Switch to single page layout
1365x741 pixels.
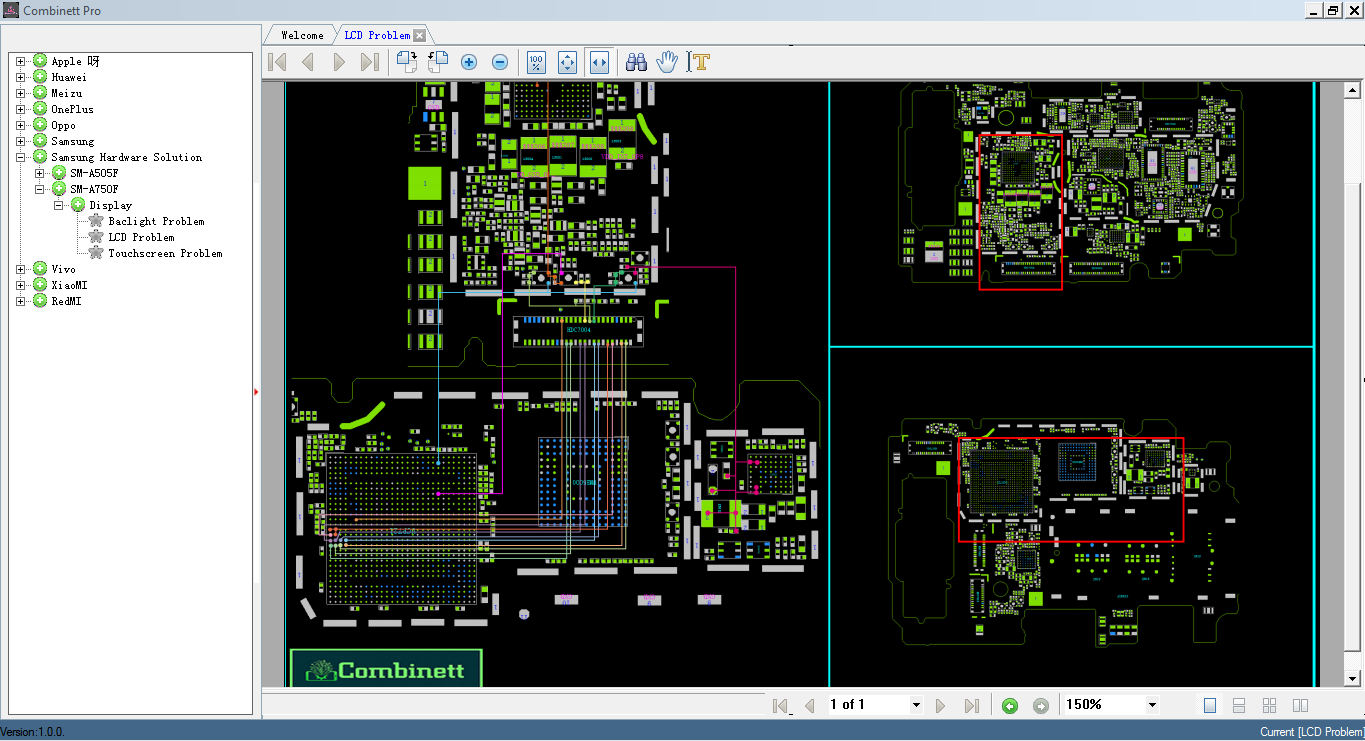[1210, 706]
